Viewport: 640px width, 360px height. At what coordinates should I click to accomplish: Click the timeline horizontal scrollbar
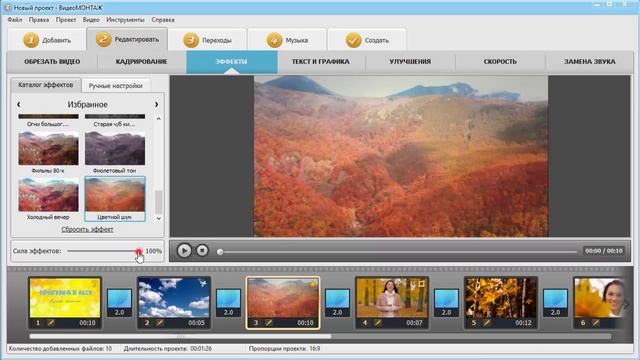pos(180,336)
